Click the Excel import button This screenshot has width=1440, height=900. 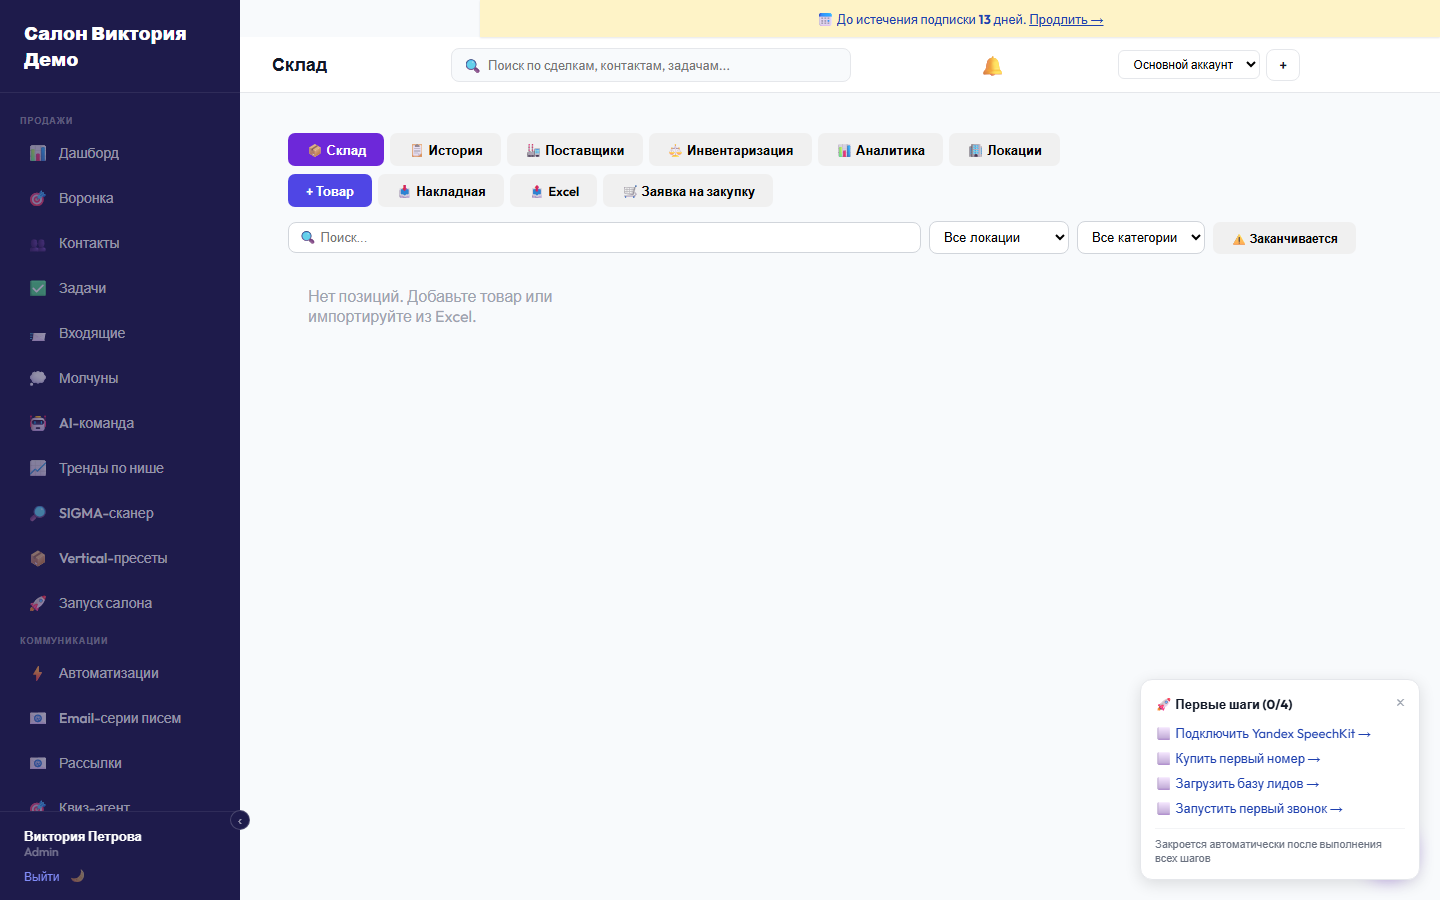pos(554,191)
